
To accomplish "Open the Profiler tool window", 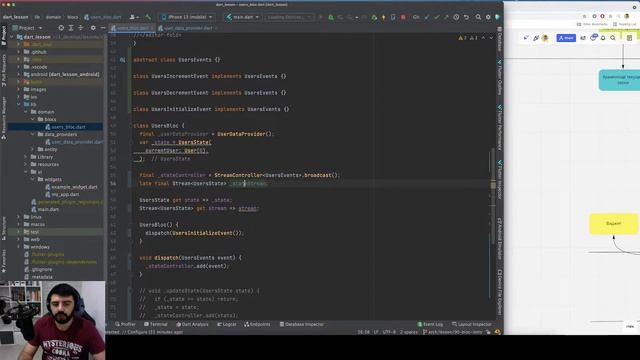I will [125, 324].
